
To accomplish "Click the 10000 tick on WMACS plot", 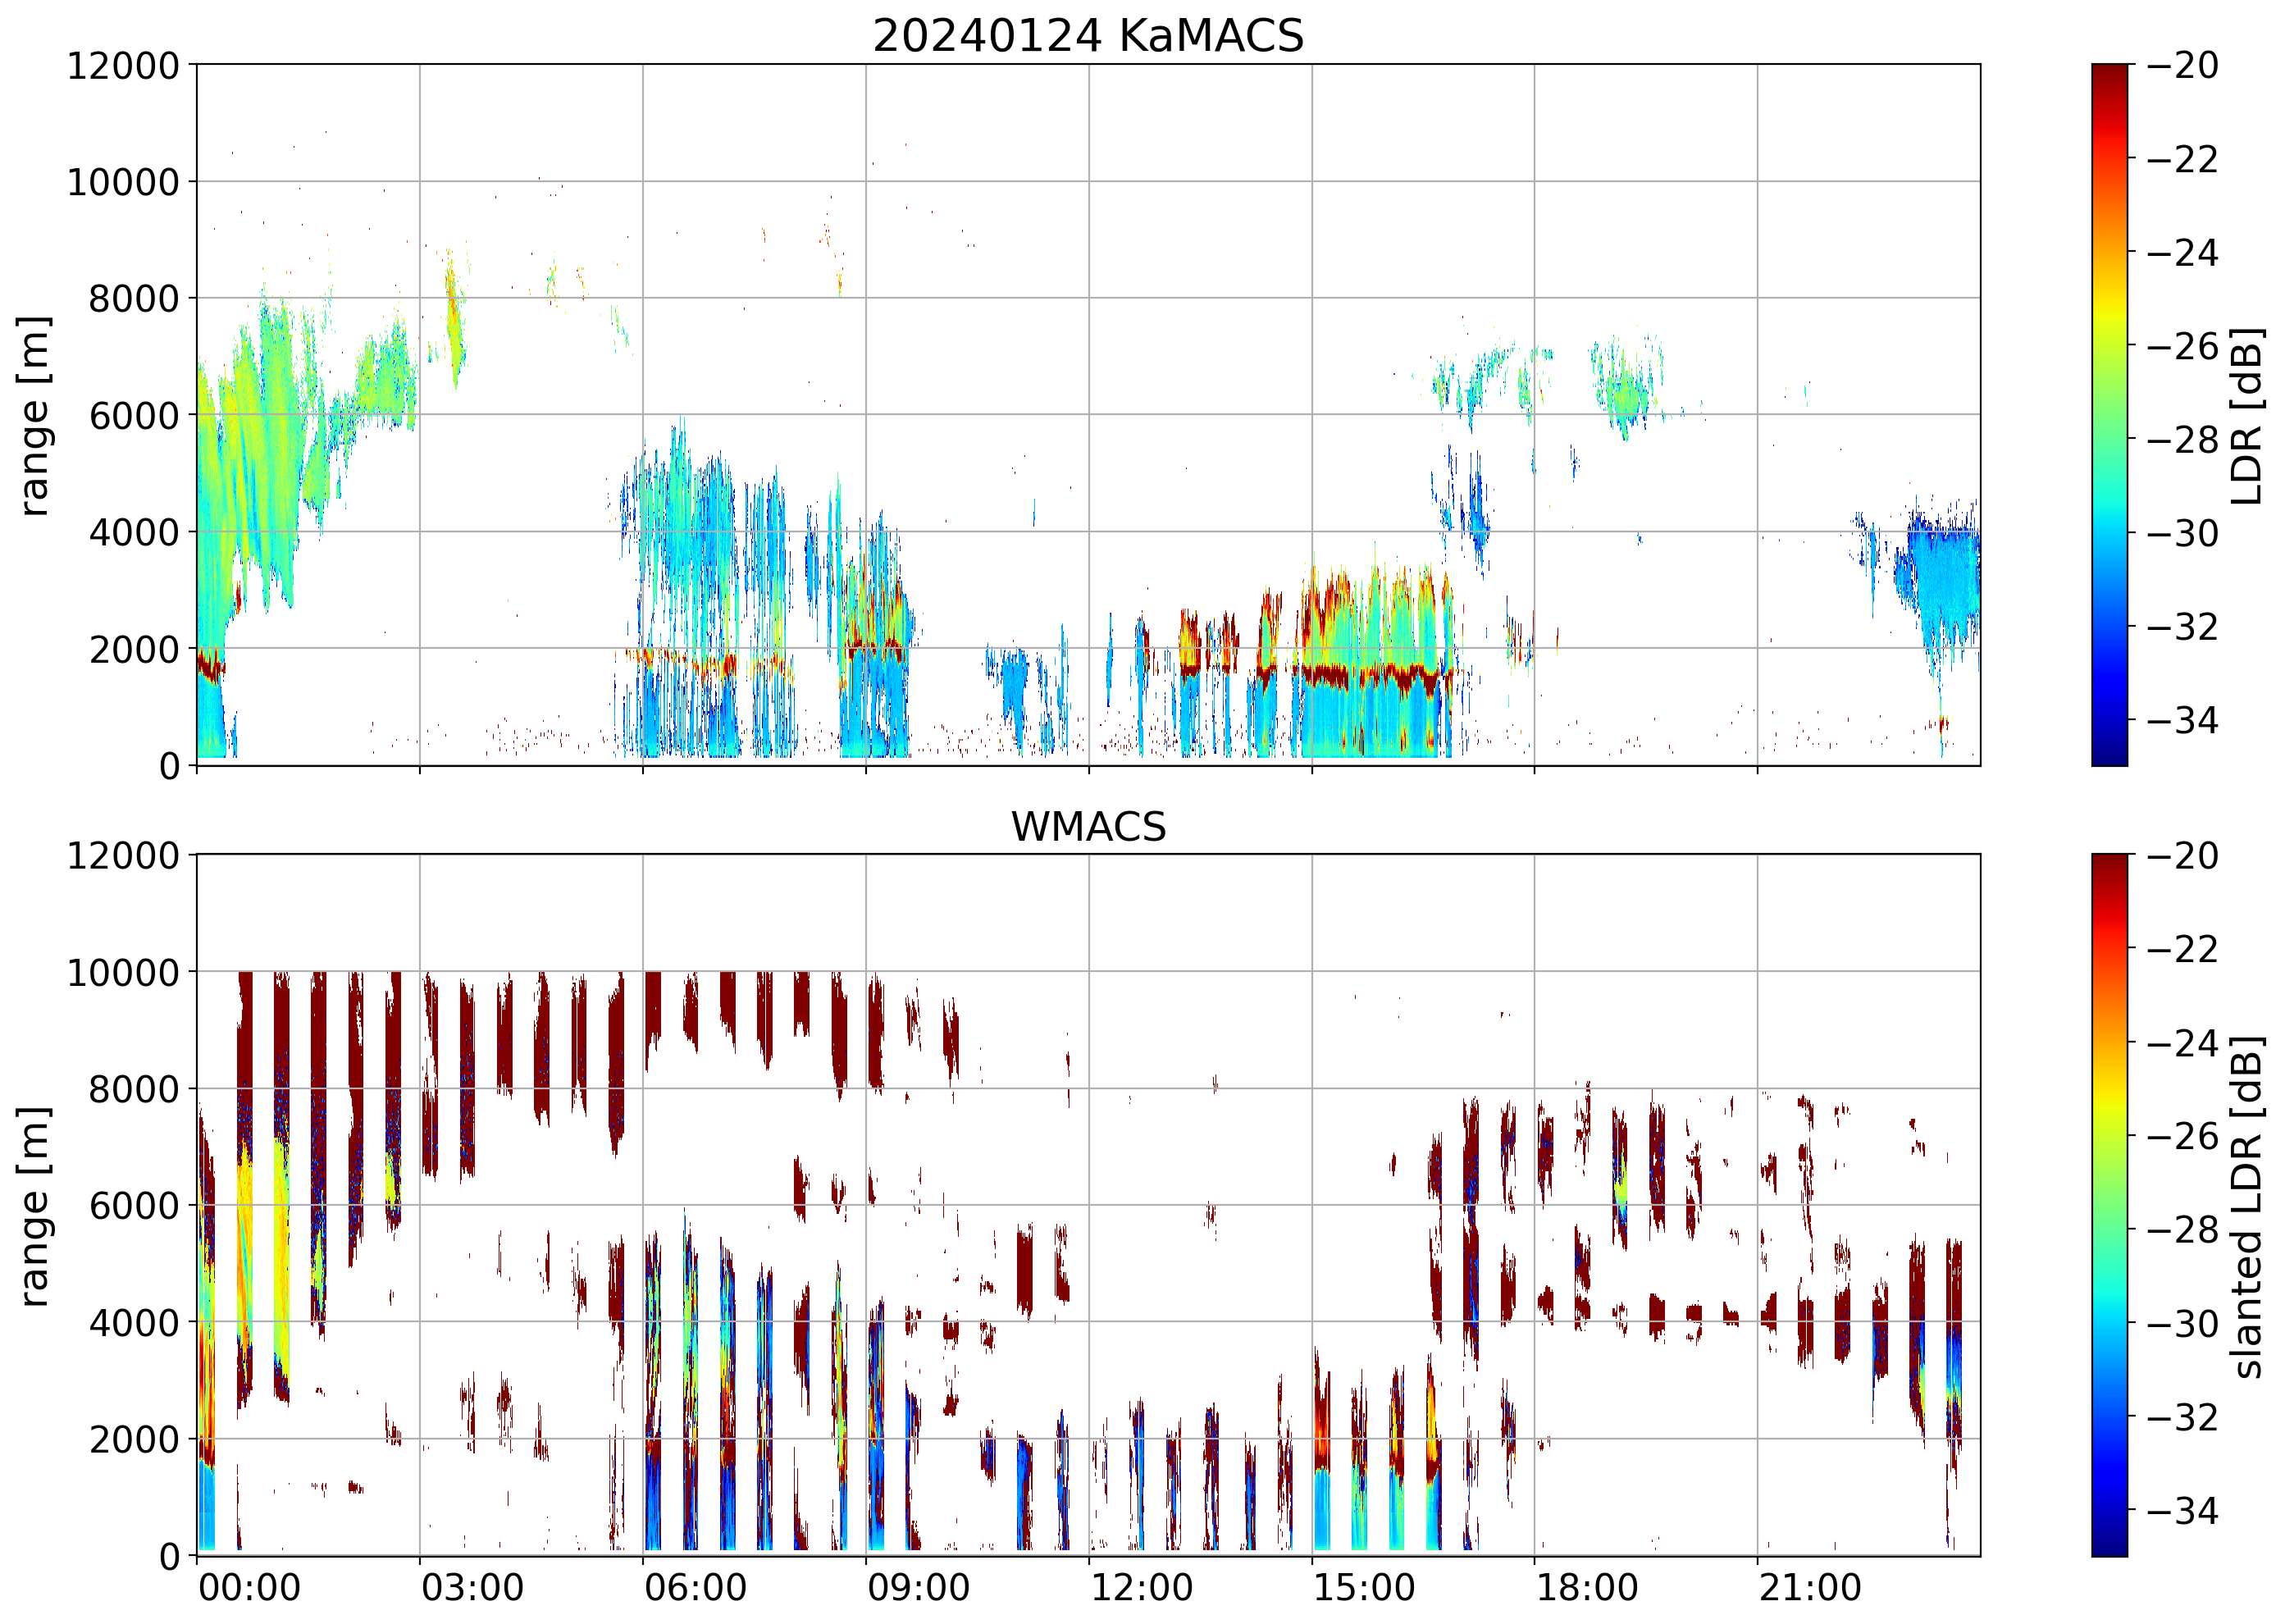I will click(x=123, y=973).
